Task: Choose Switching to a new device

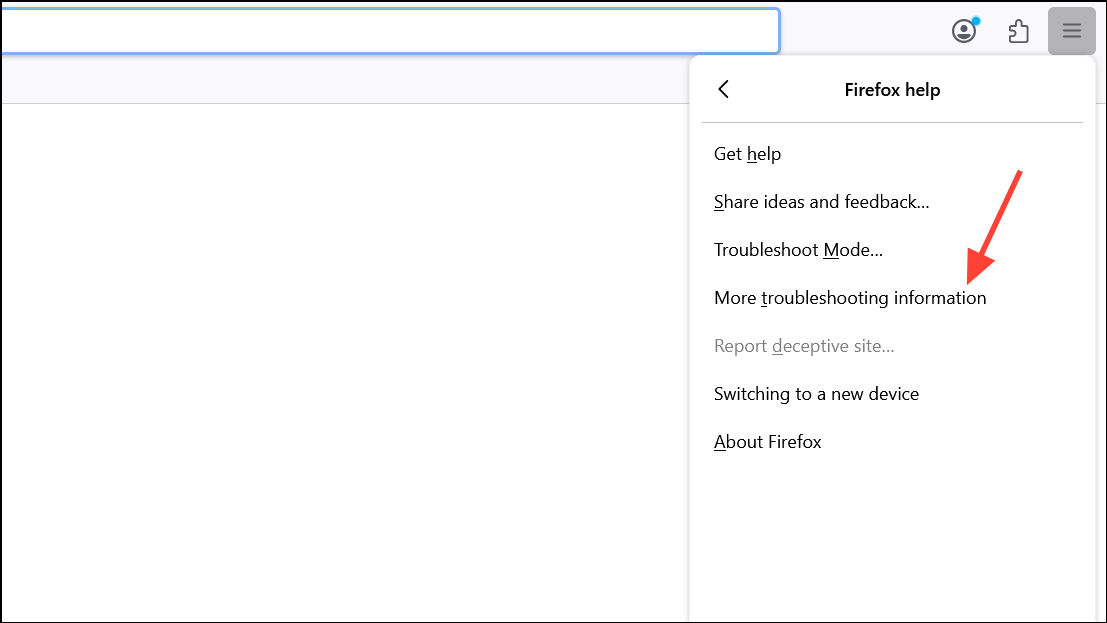Action: point(815,394)
